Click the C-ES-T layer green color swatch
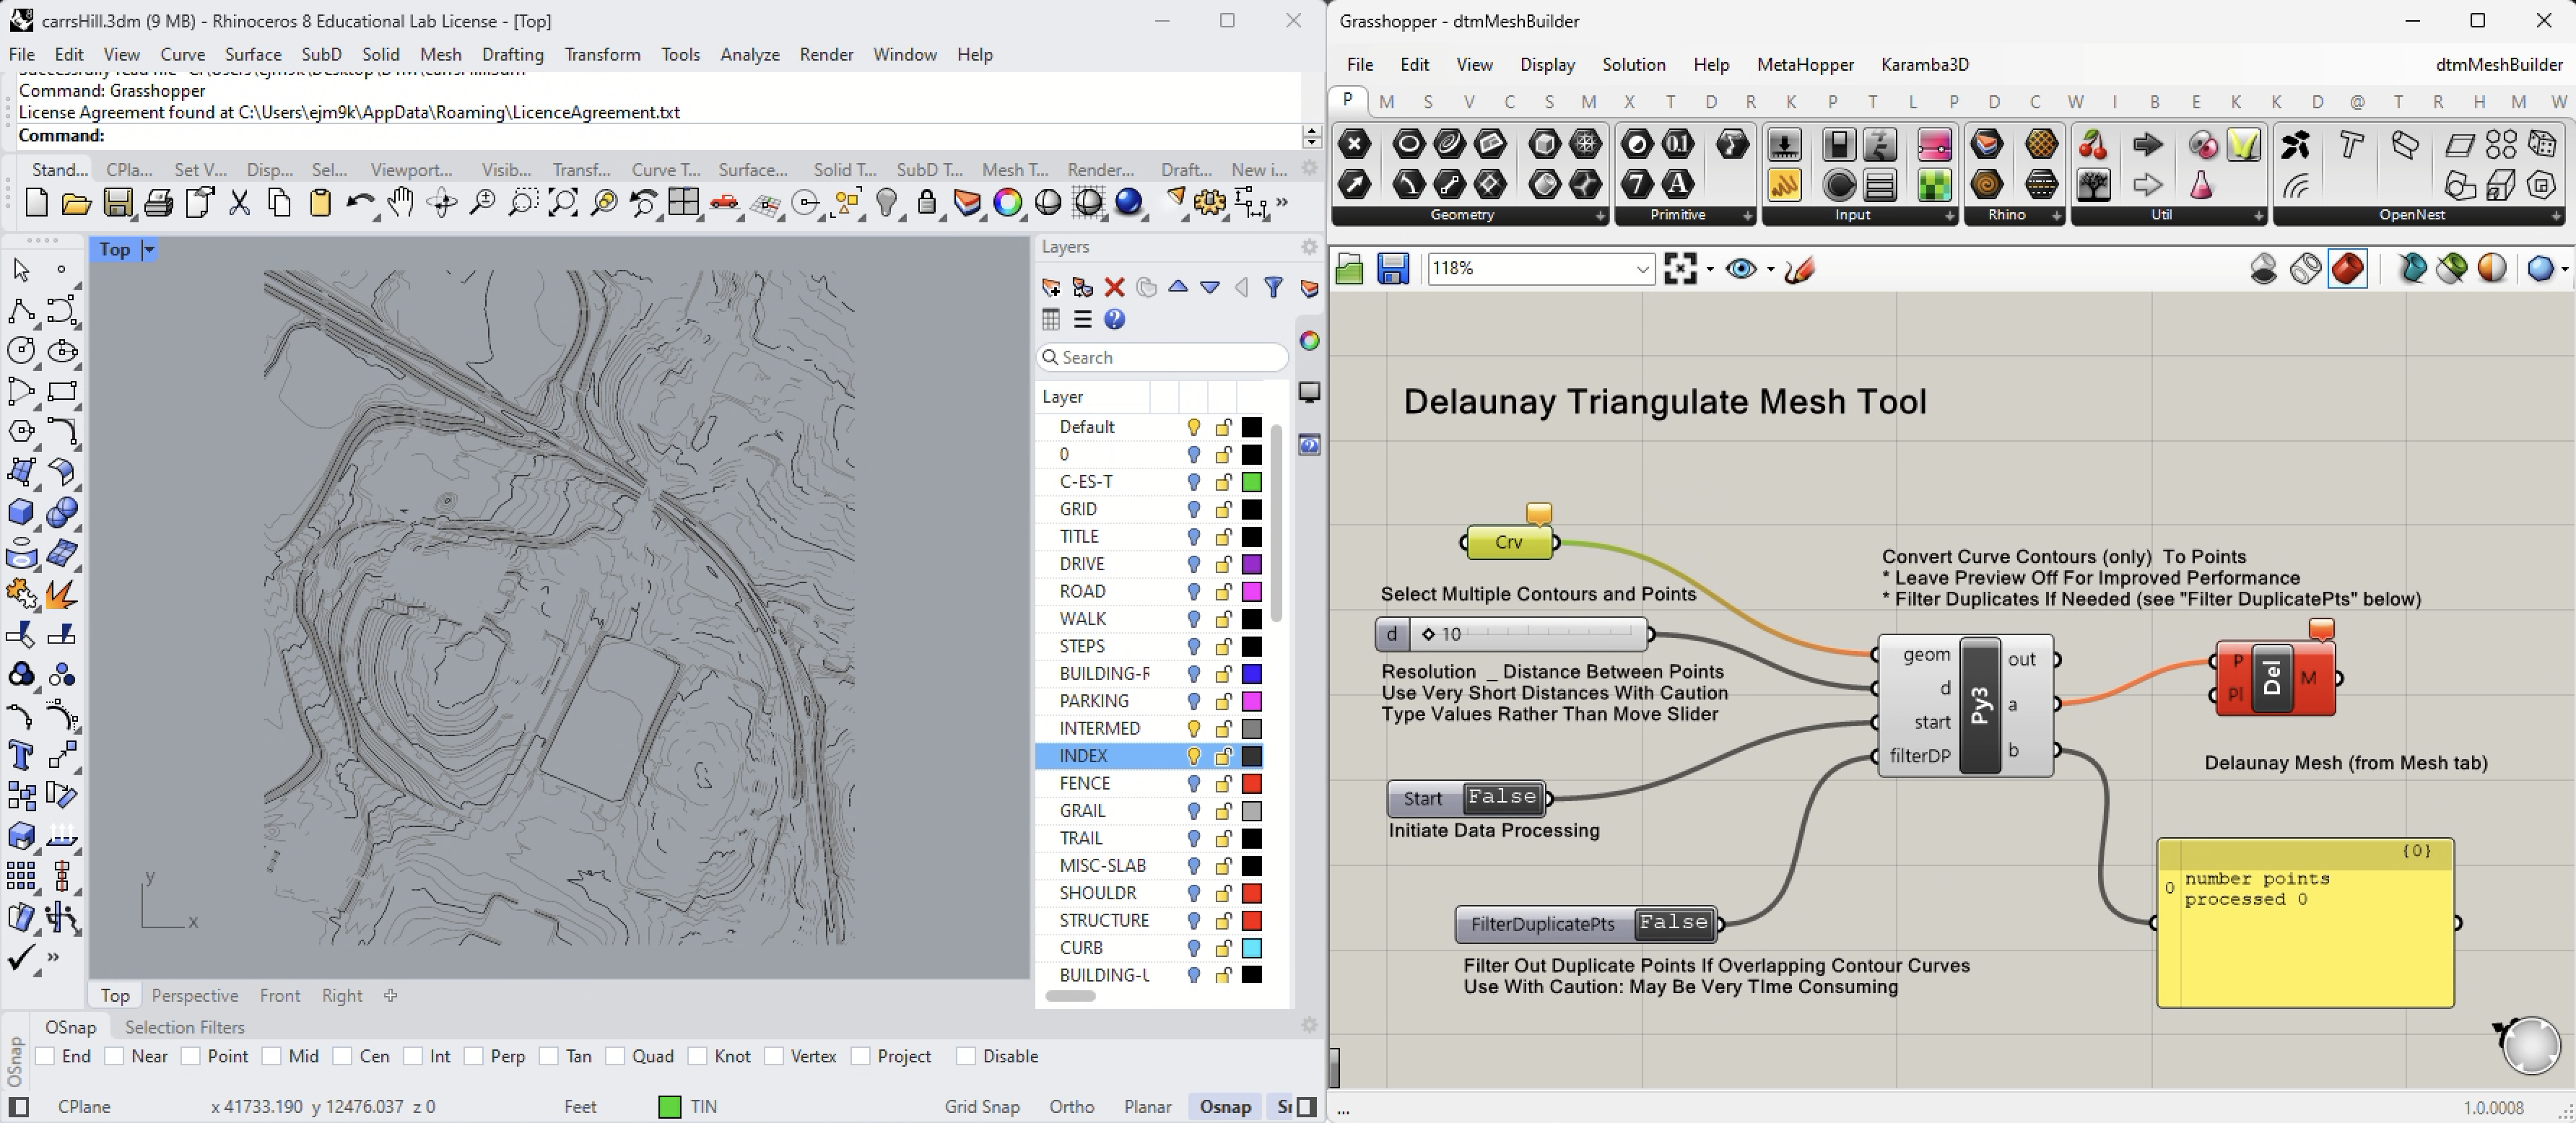This screenshot has height=1123, width=2576. click(1251, 481)
